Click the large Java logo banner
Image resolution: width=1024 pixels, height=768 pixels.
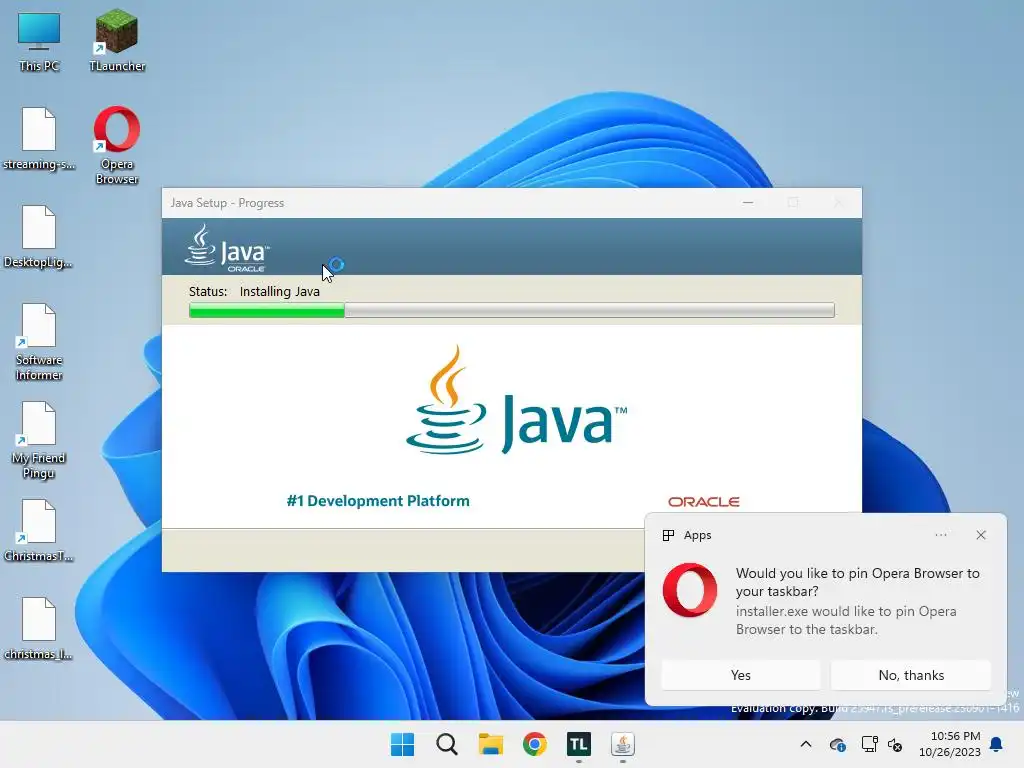pyautogui.click(x=516, y=400)
